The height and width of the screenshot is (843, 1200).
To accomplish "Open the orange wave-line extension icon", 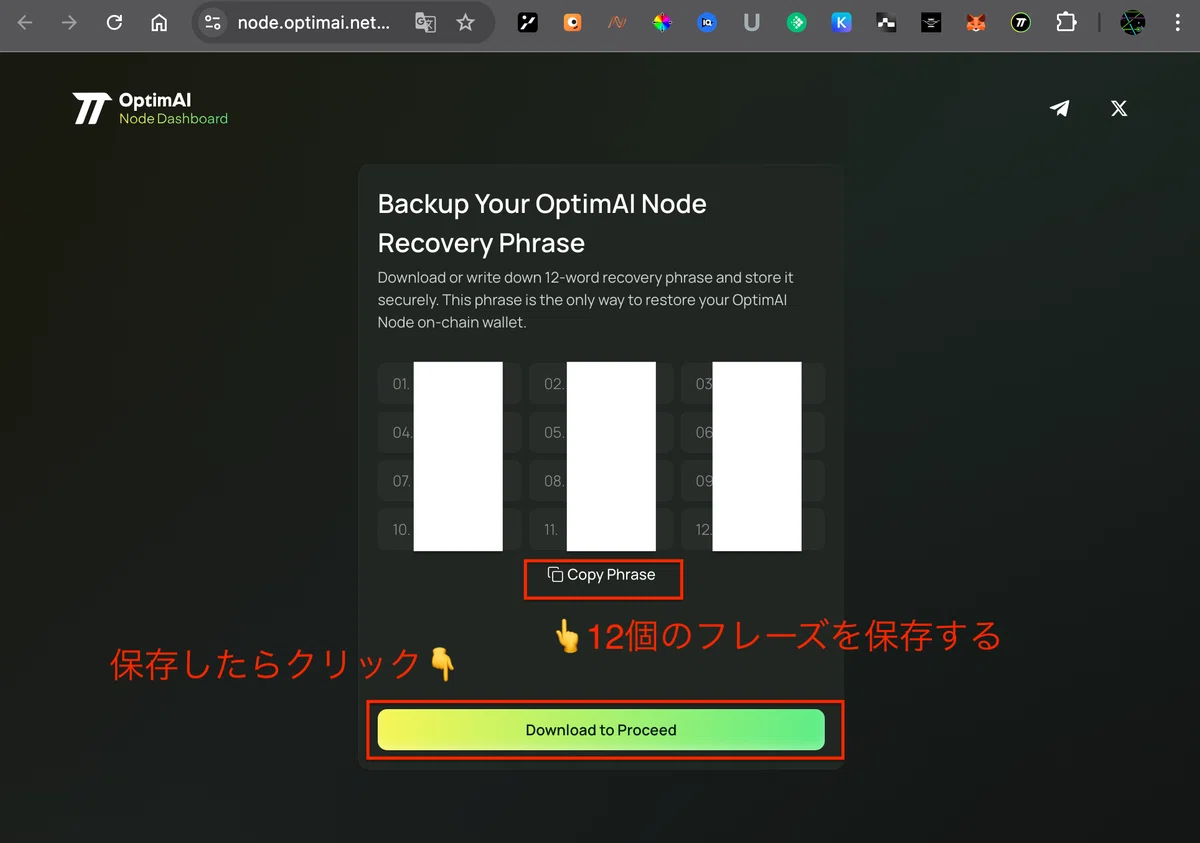I will [617, 22].
